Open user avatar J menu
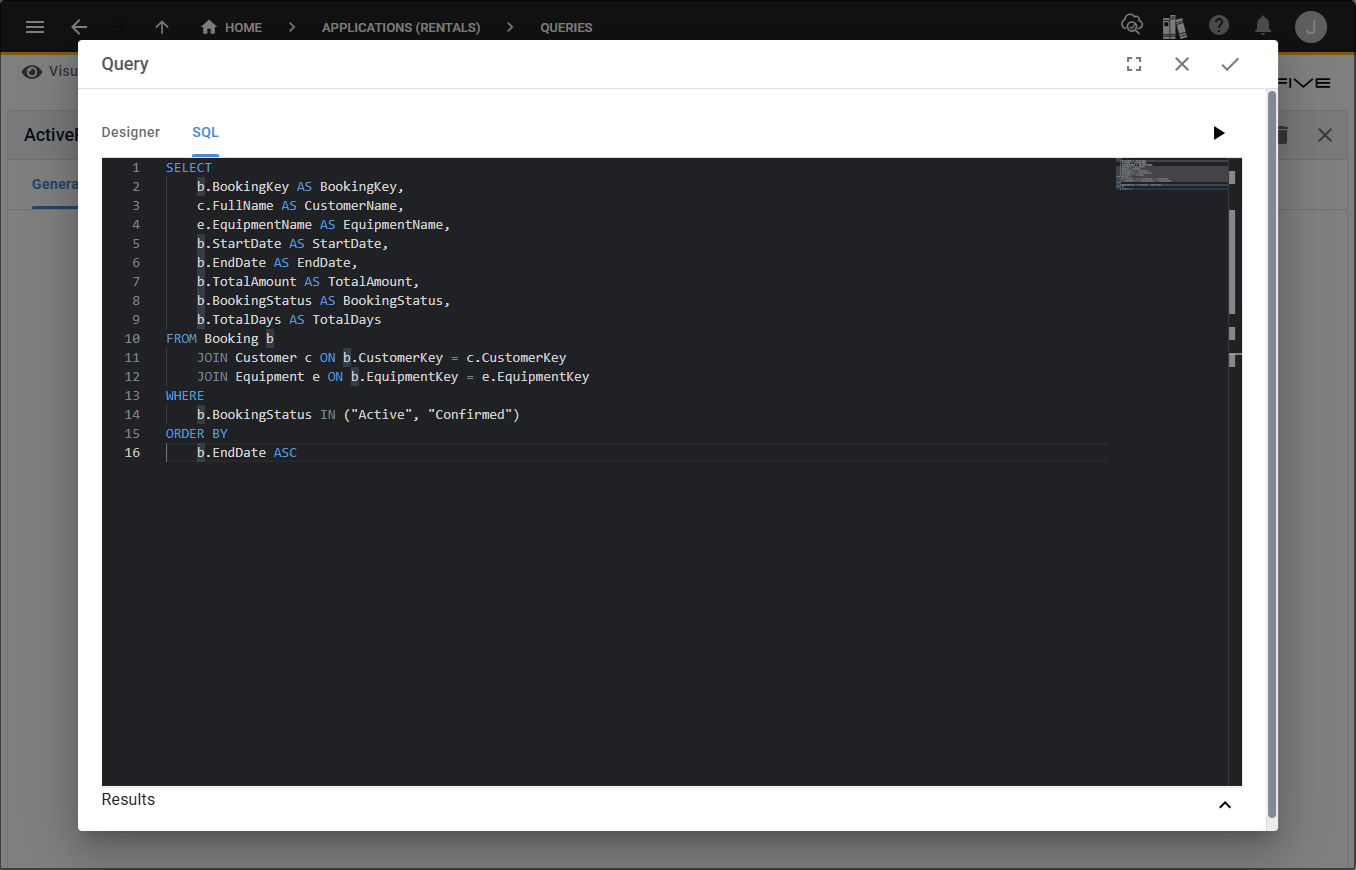This screenshot has width=1356, height=870. click(x=1311, y=27)
